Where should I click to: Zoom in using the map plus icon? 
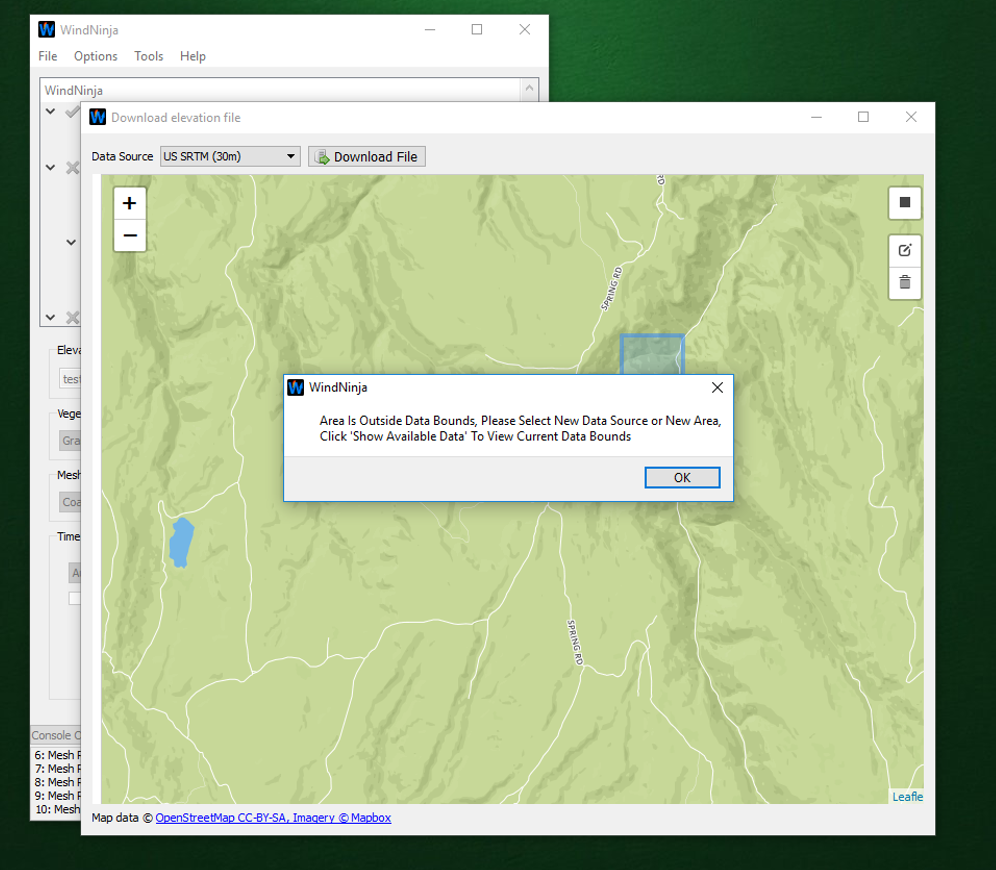click(129, 202)
